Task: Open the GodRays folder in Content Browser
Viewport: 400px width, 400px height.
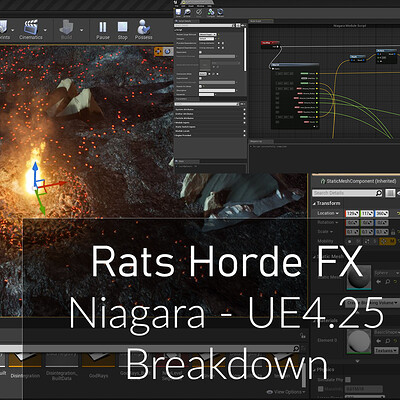Action: click(98, 365)
